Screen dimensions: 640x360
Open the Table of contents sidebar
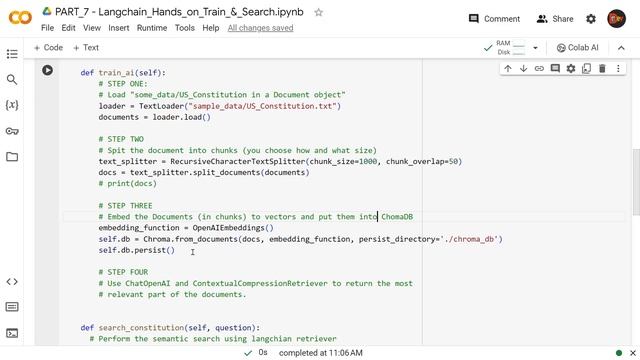(x=12, y=53)
